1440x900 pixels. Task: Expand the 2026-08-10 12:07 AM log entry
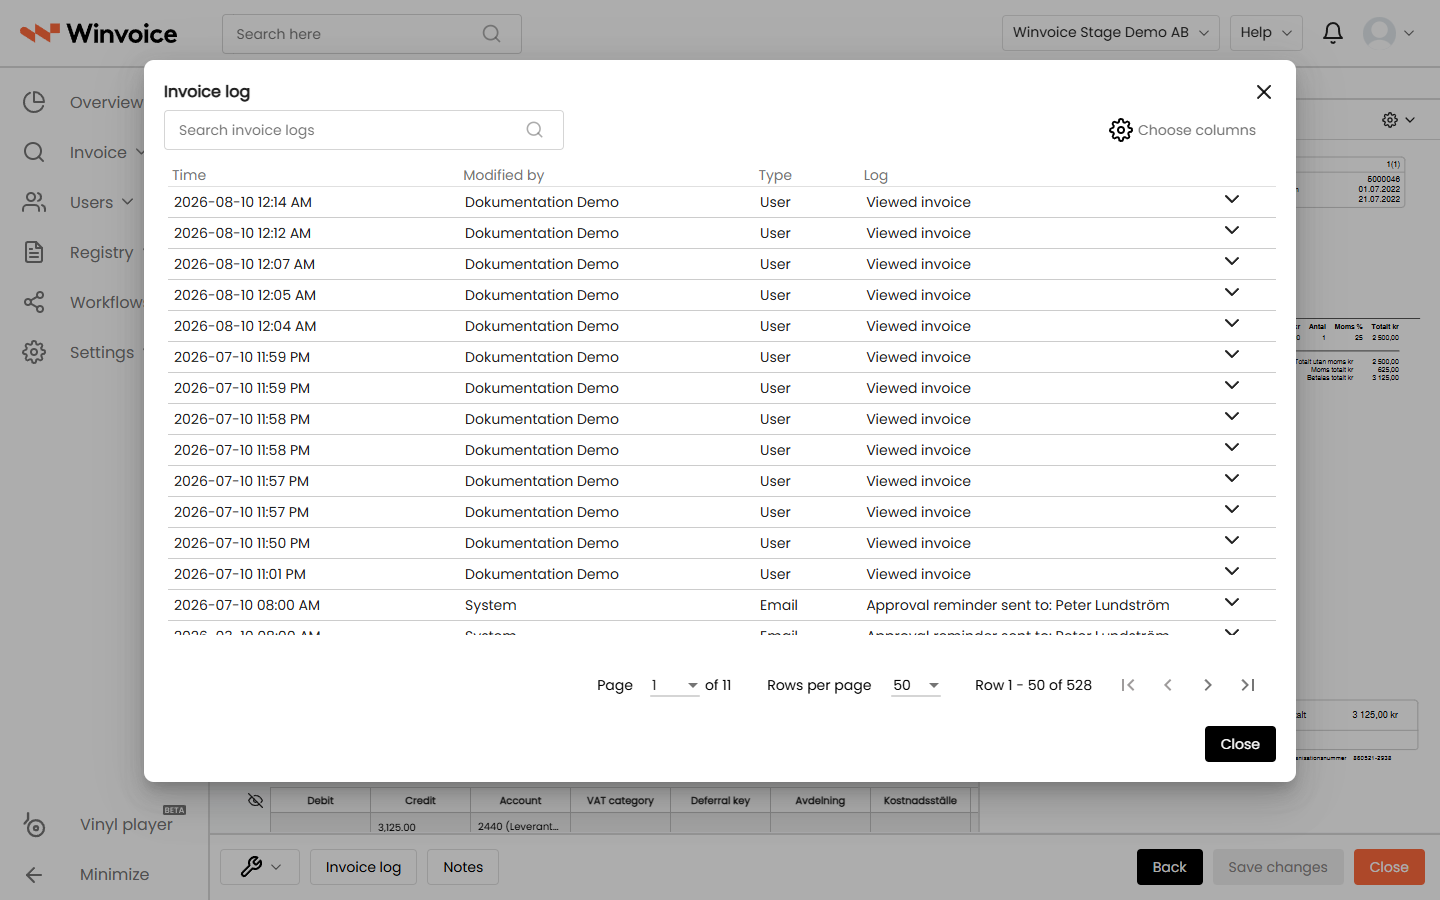1232,261
